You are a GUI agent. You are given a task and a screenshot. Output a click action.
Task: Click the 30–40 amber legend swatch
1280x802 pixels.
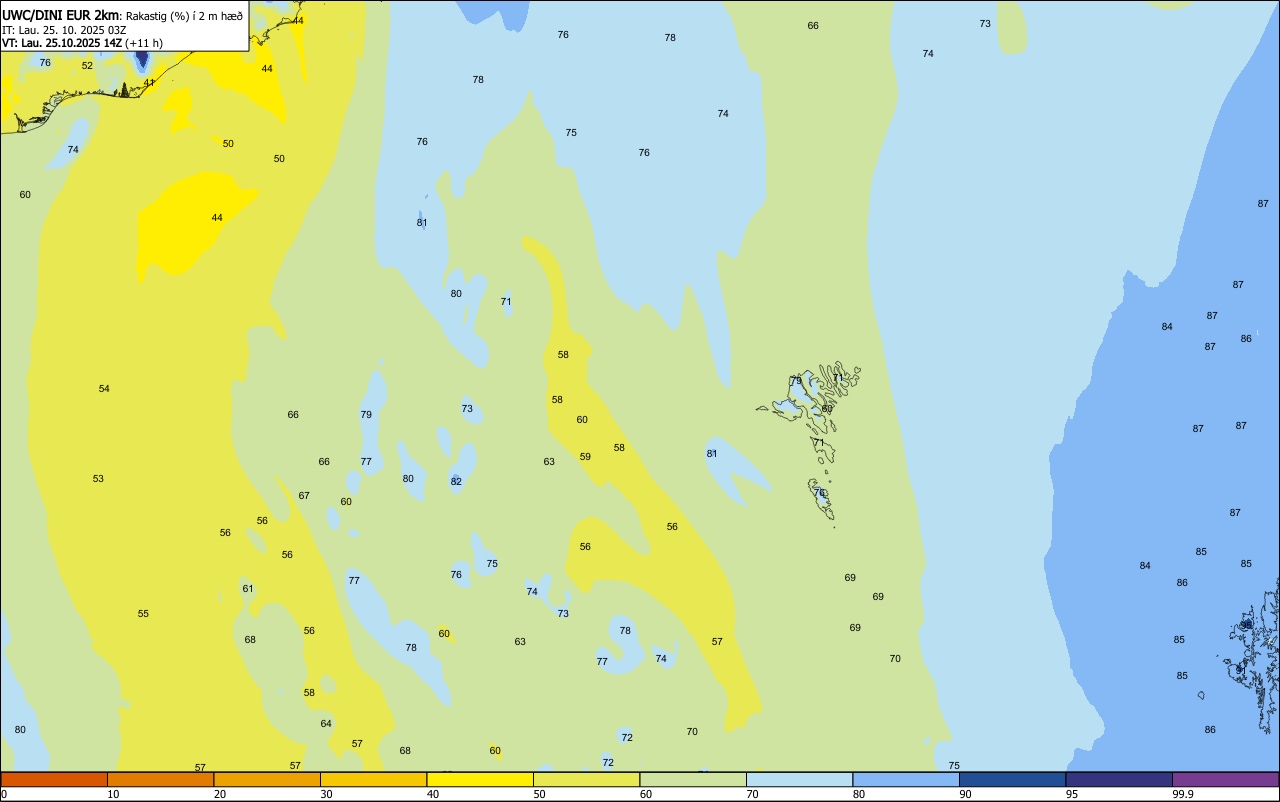click(x=373, y=779)
